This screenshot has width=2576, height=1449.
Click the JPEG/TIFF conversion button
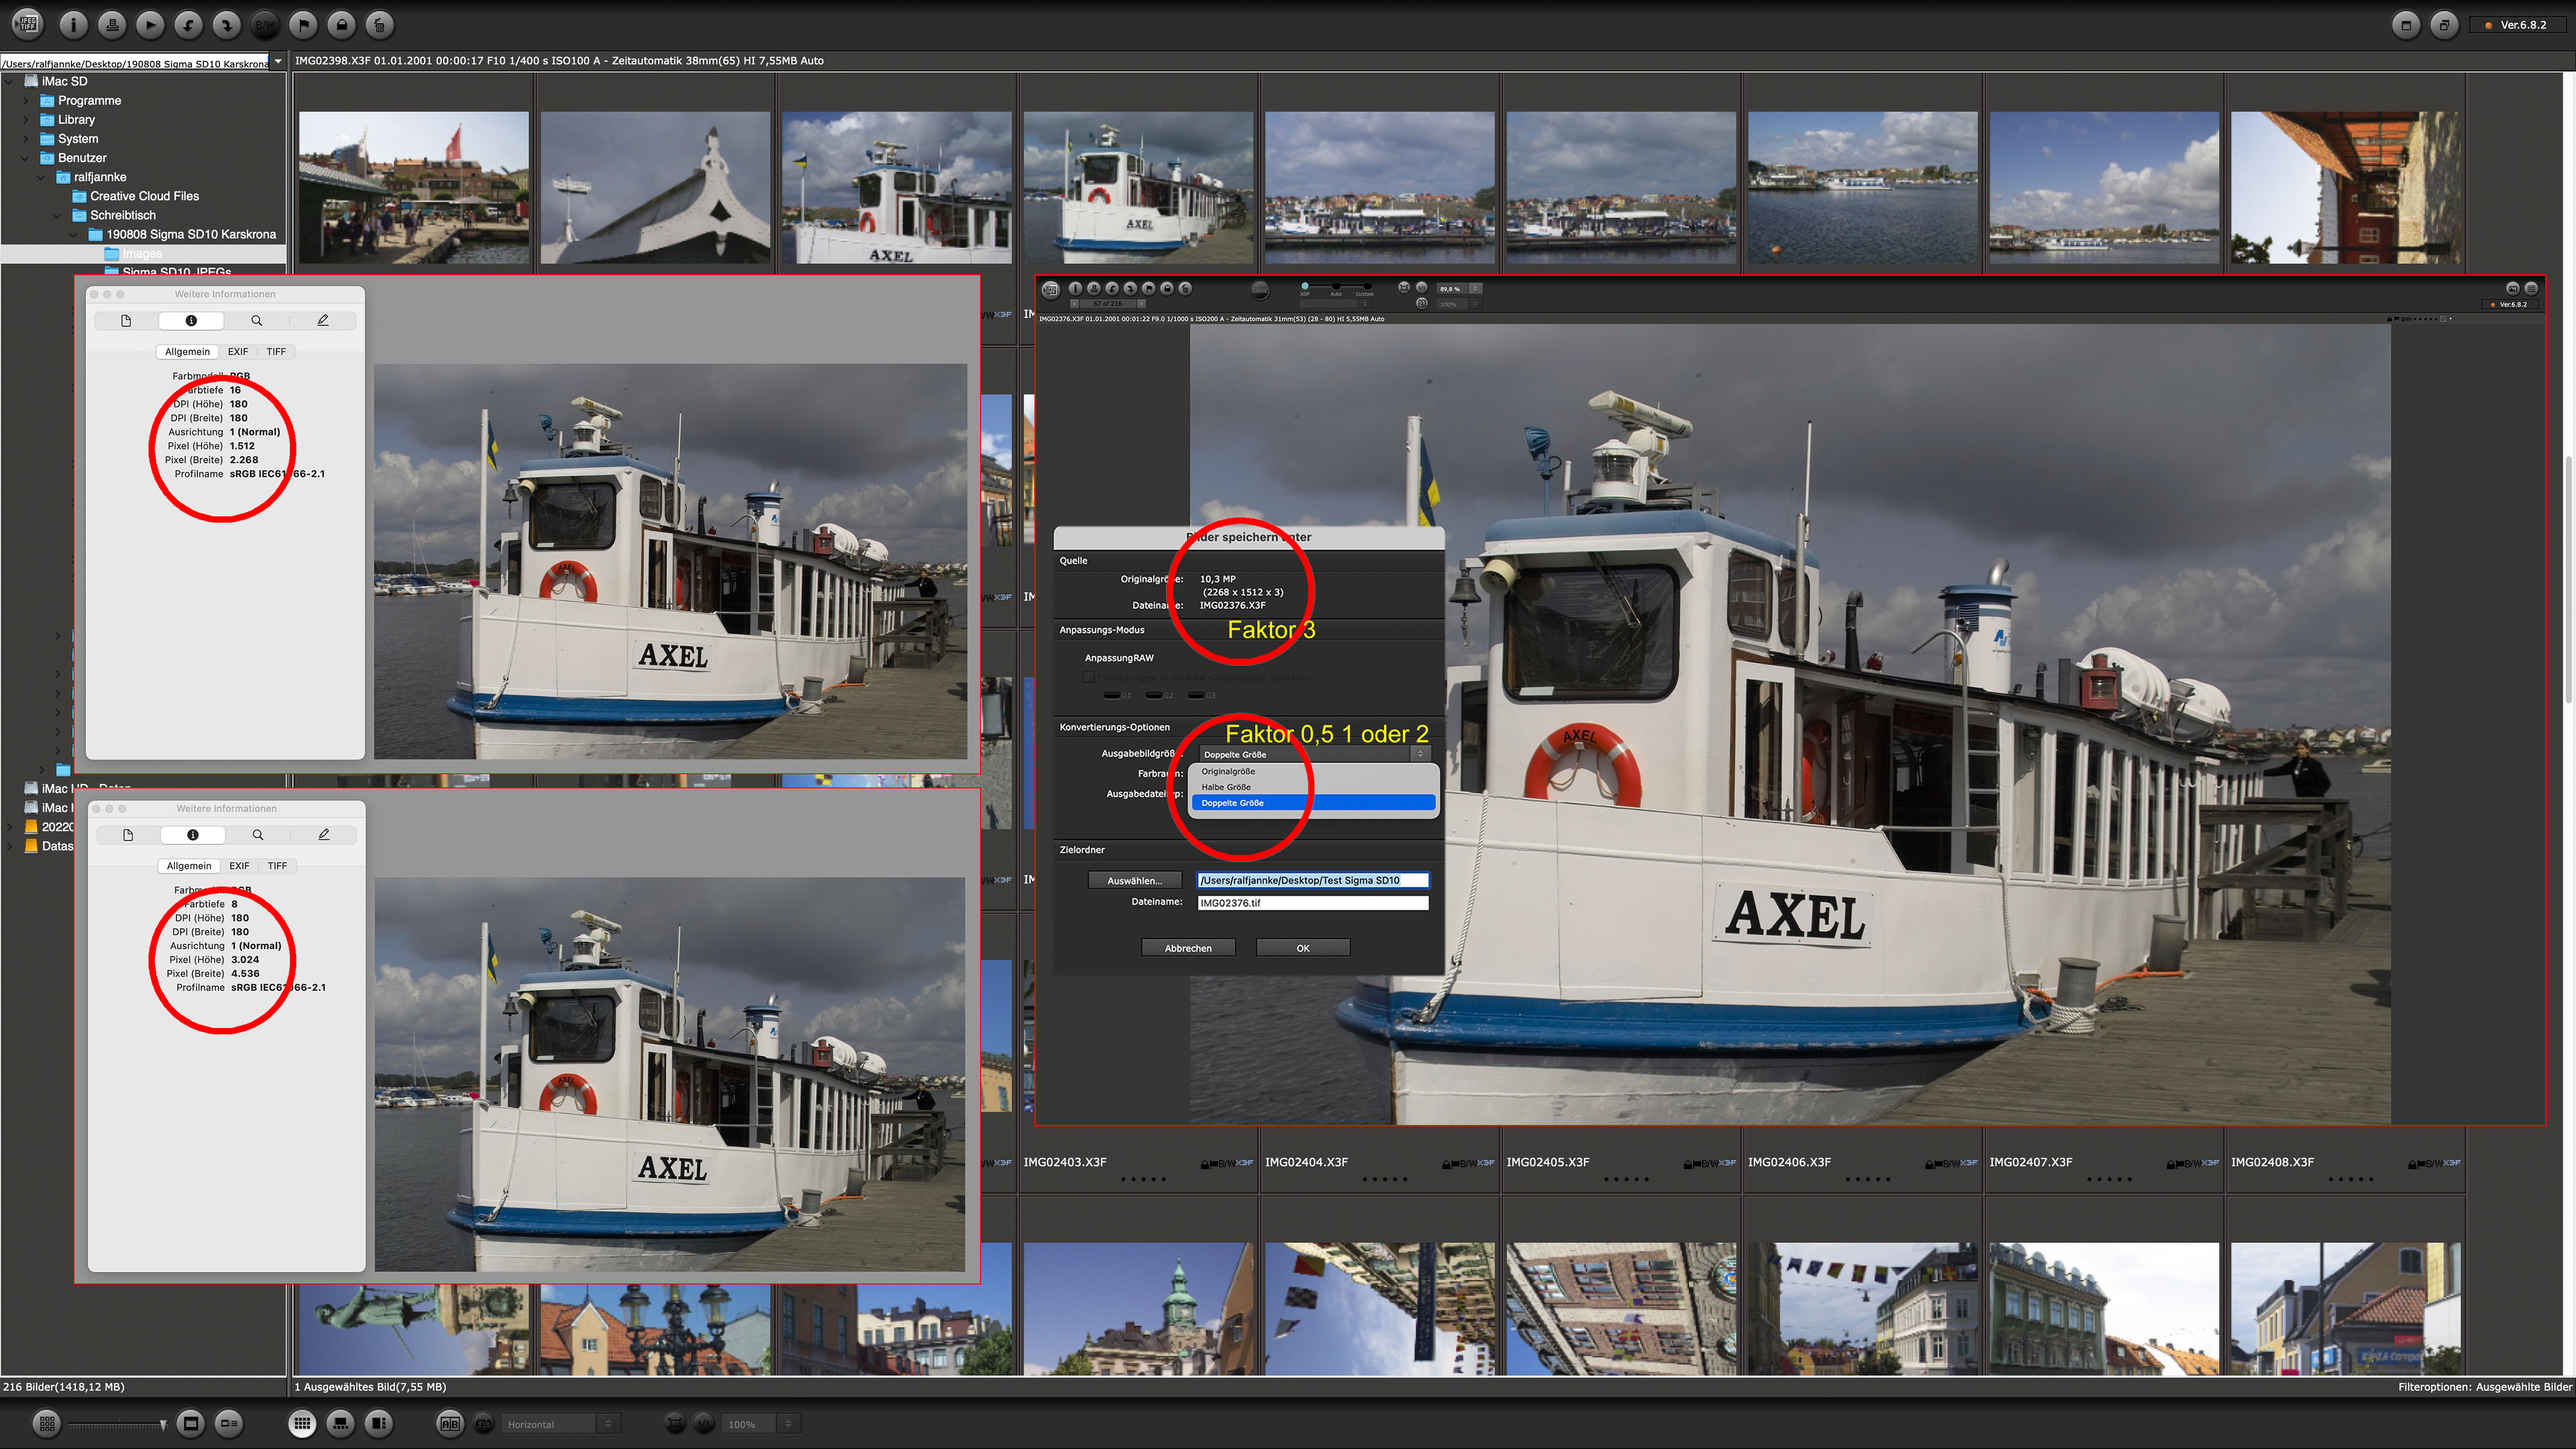point(28,24)
